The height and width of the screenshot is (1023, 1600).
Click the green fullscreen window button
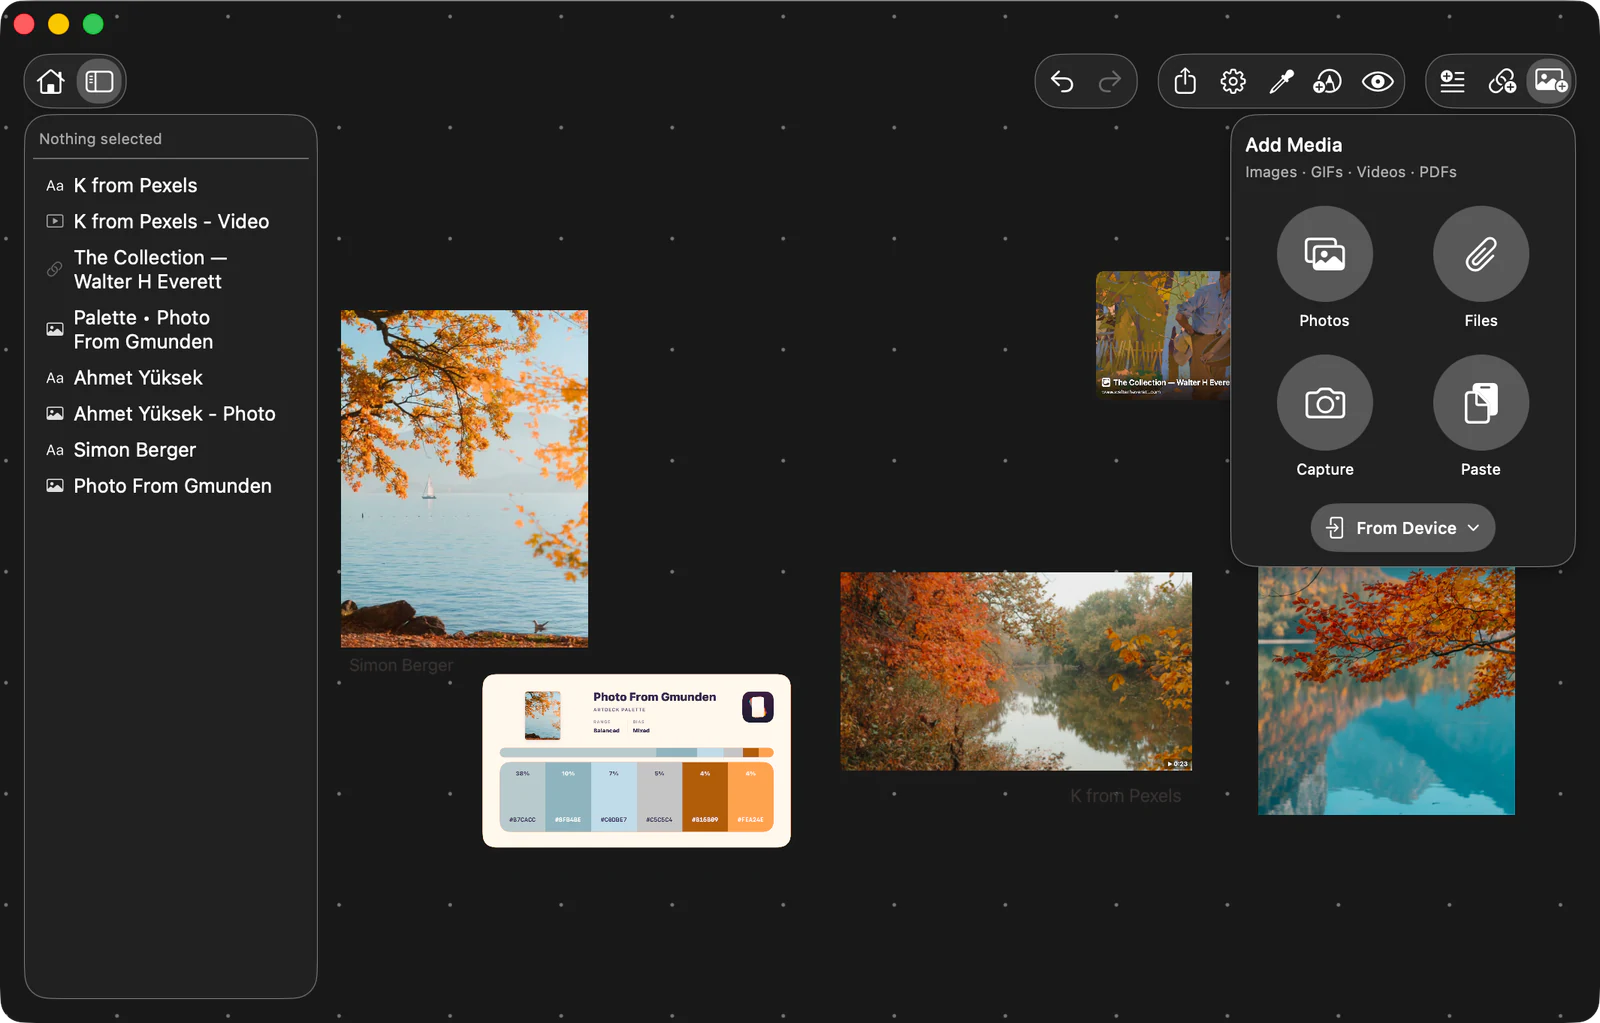(93, 24)
